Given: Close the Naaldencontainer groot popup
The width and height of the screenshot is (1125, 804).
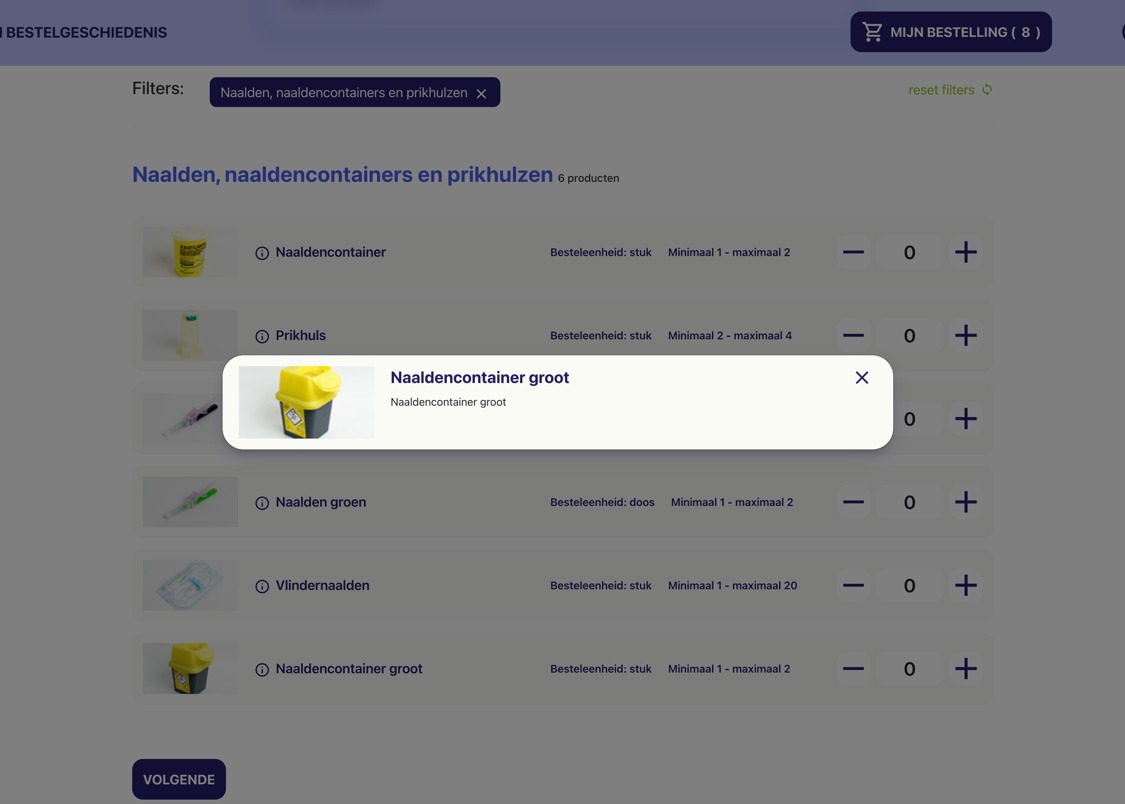Looking at the screenshot, I should [861, 378].
